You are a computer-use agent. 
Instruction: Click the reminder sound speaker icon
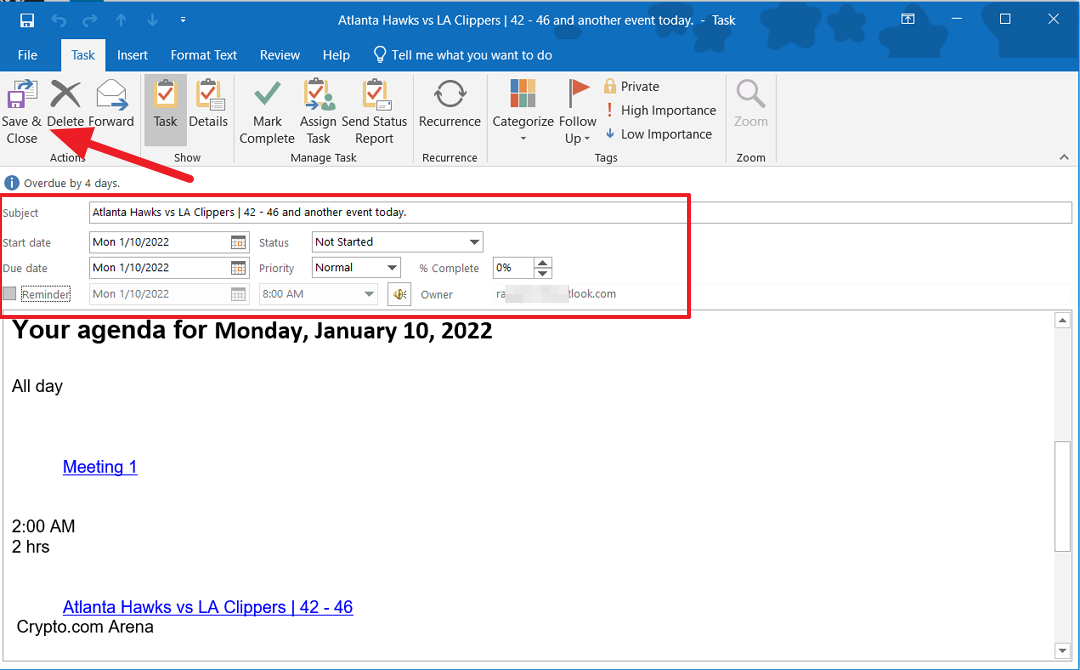399,294
